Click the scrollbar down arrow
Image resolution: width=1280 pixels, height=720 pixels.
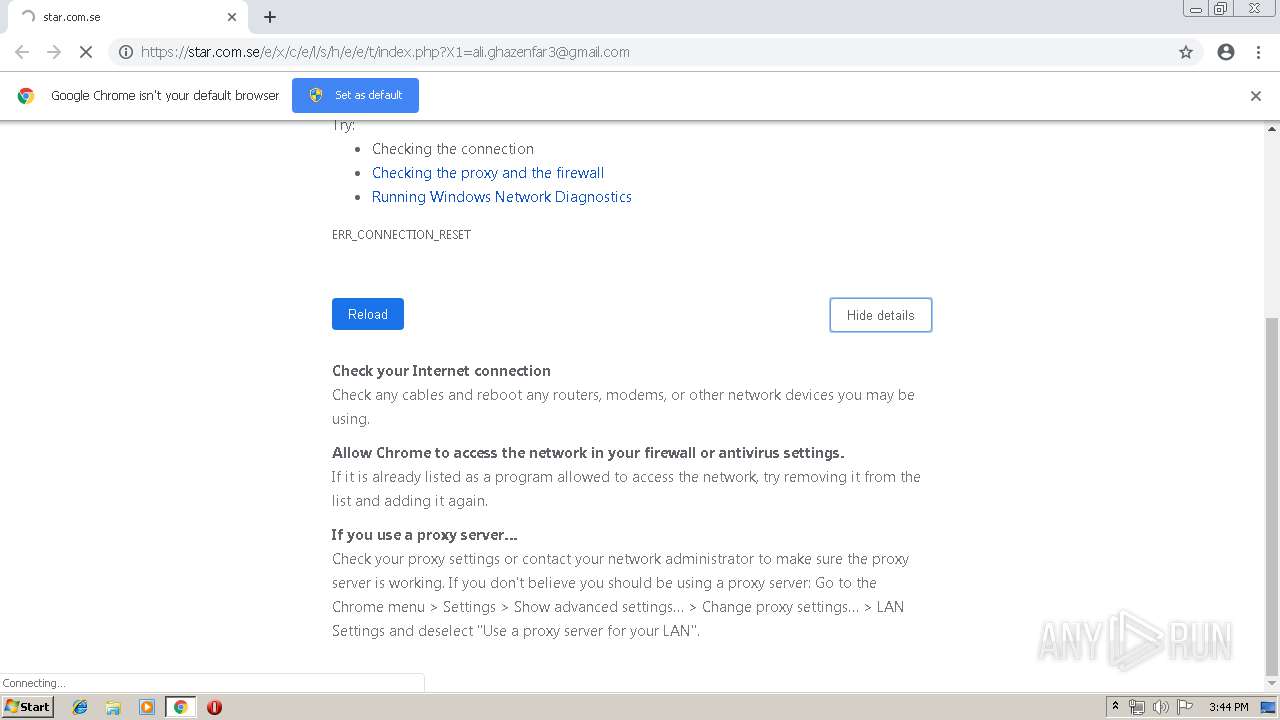point(1272,684)
